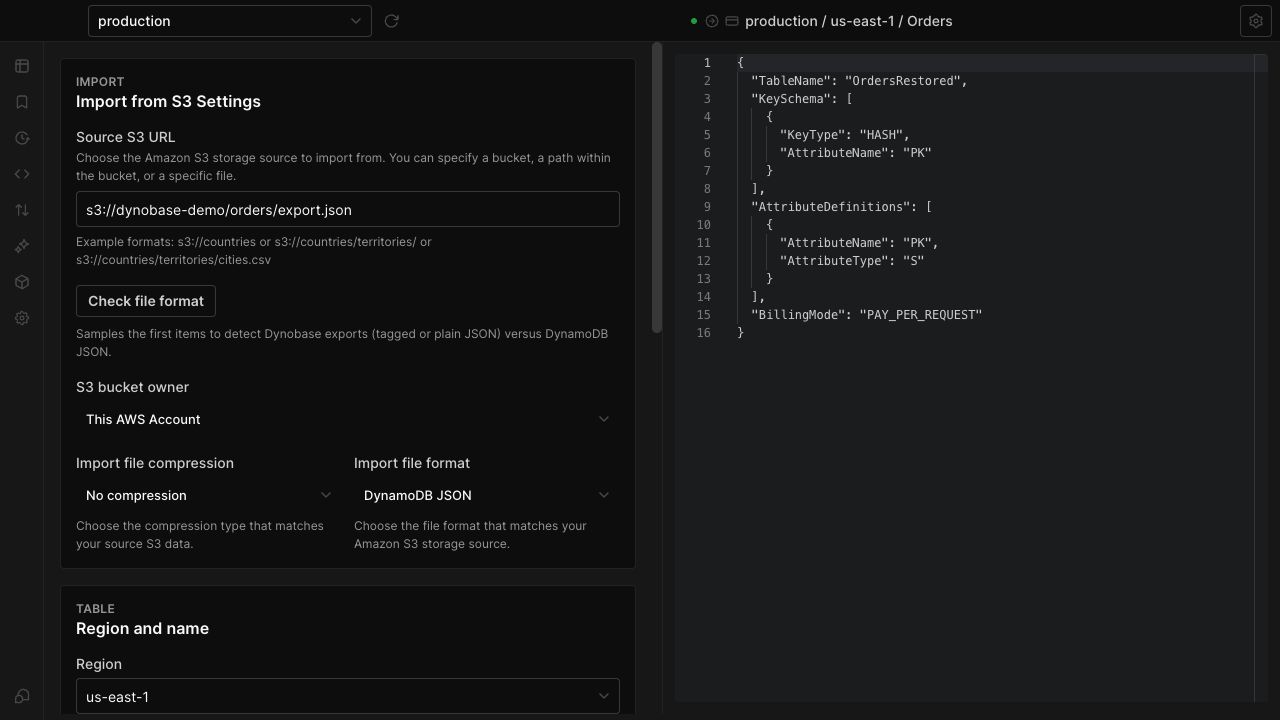Screen dimensions: 1280x720
Task: Open the sparkles AI sidebar icon
Action: [22, 246]
